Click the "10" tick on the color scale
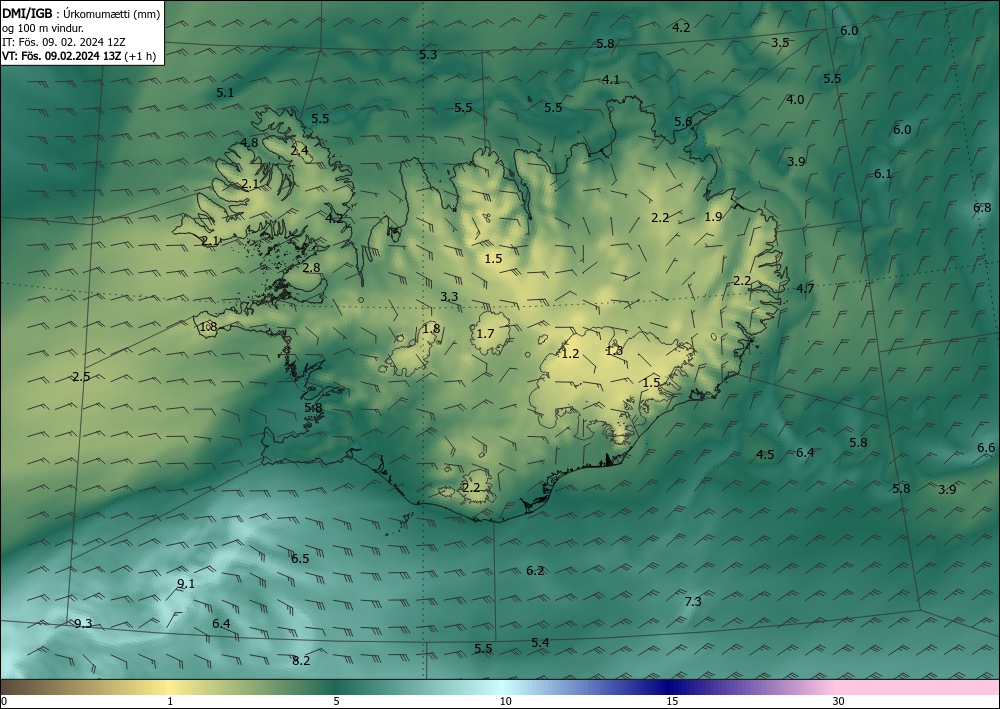The image size is (1000, 709). (505, 701)
